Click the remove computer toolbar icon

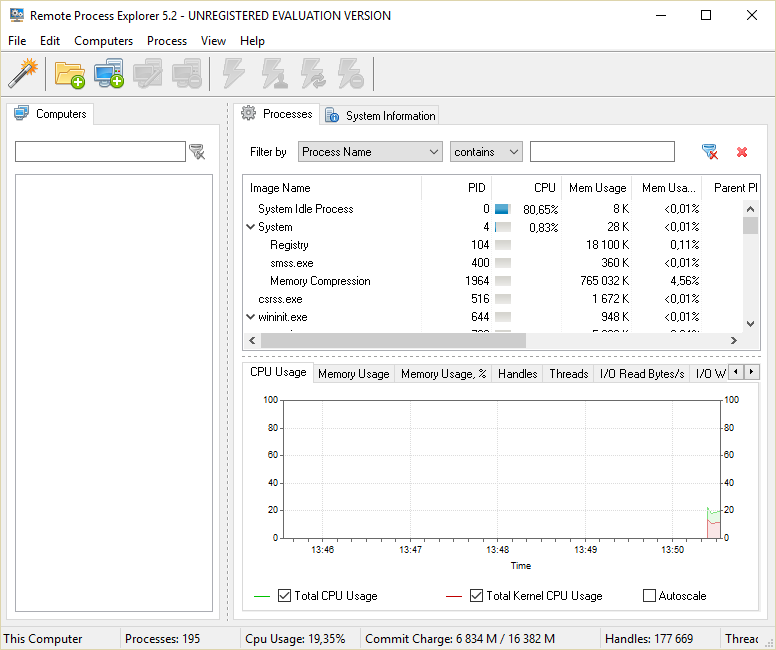(x=187, y=74)
